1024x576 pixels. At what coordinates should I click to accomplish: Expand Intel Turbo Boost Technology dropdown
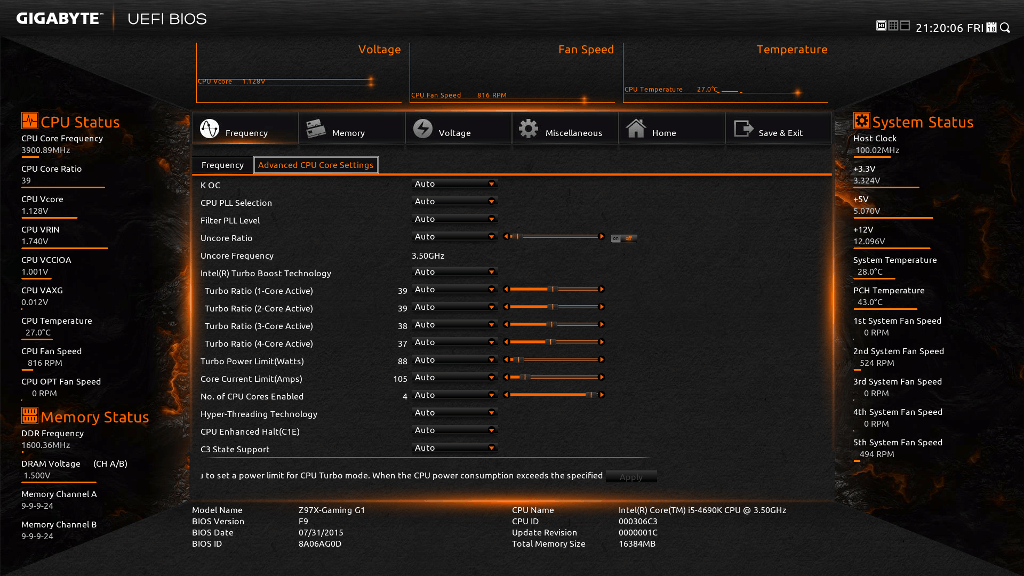tap(455, 272)
